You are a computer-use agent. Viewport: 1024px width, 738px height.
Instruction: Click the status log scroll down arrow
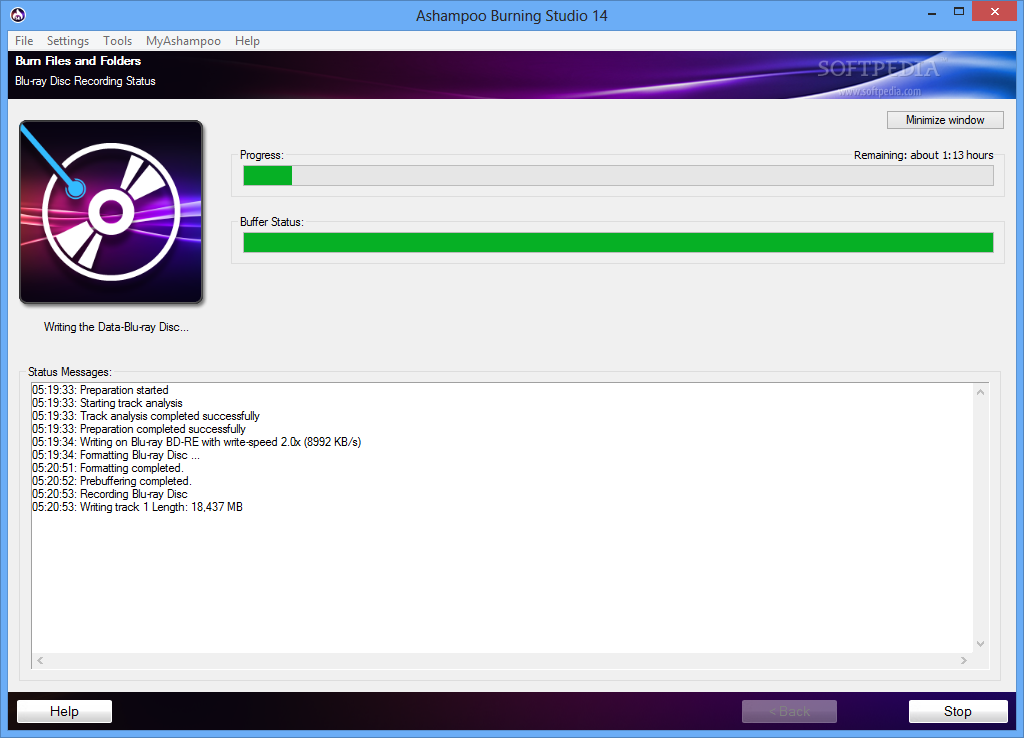point(980,644)
